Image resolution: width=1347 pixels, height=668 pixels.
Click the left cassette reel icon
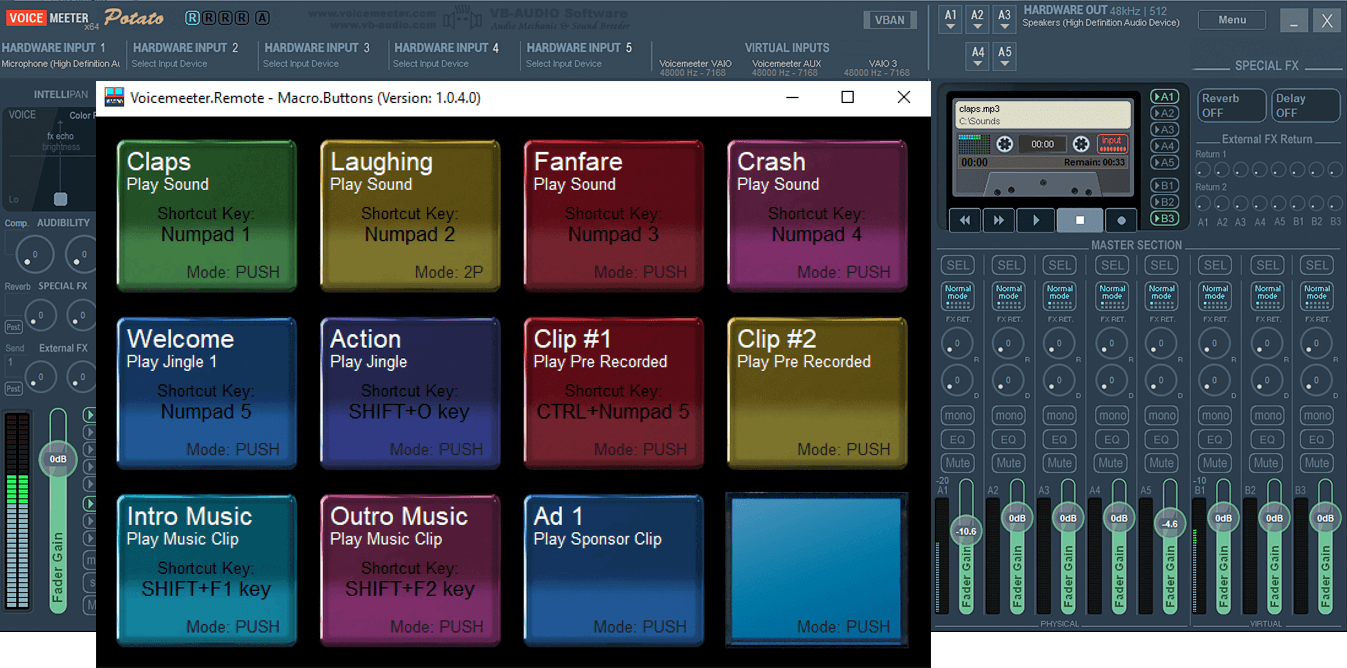tap(1005, 144)
